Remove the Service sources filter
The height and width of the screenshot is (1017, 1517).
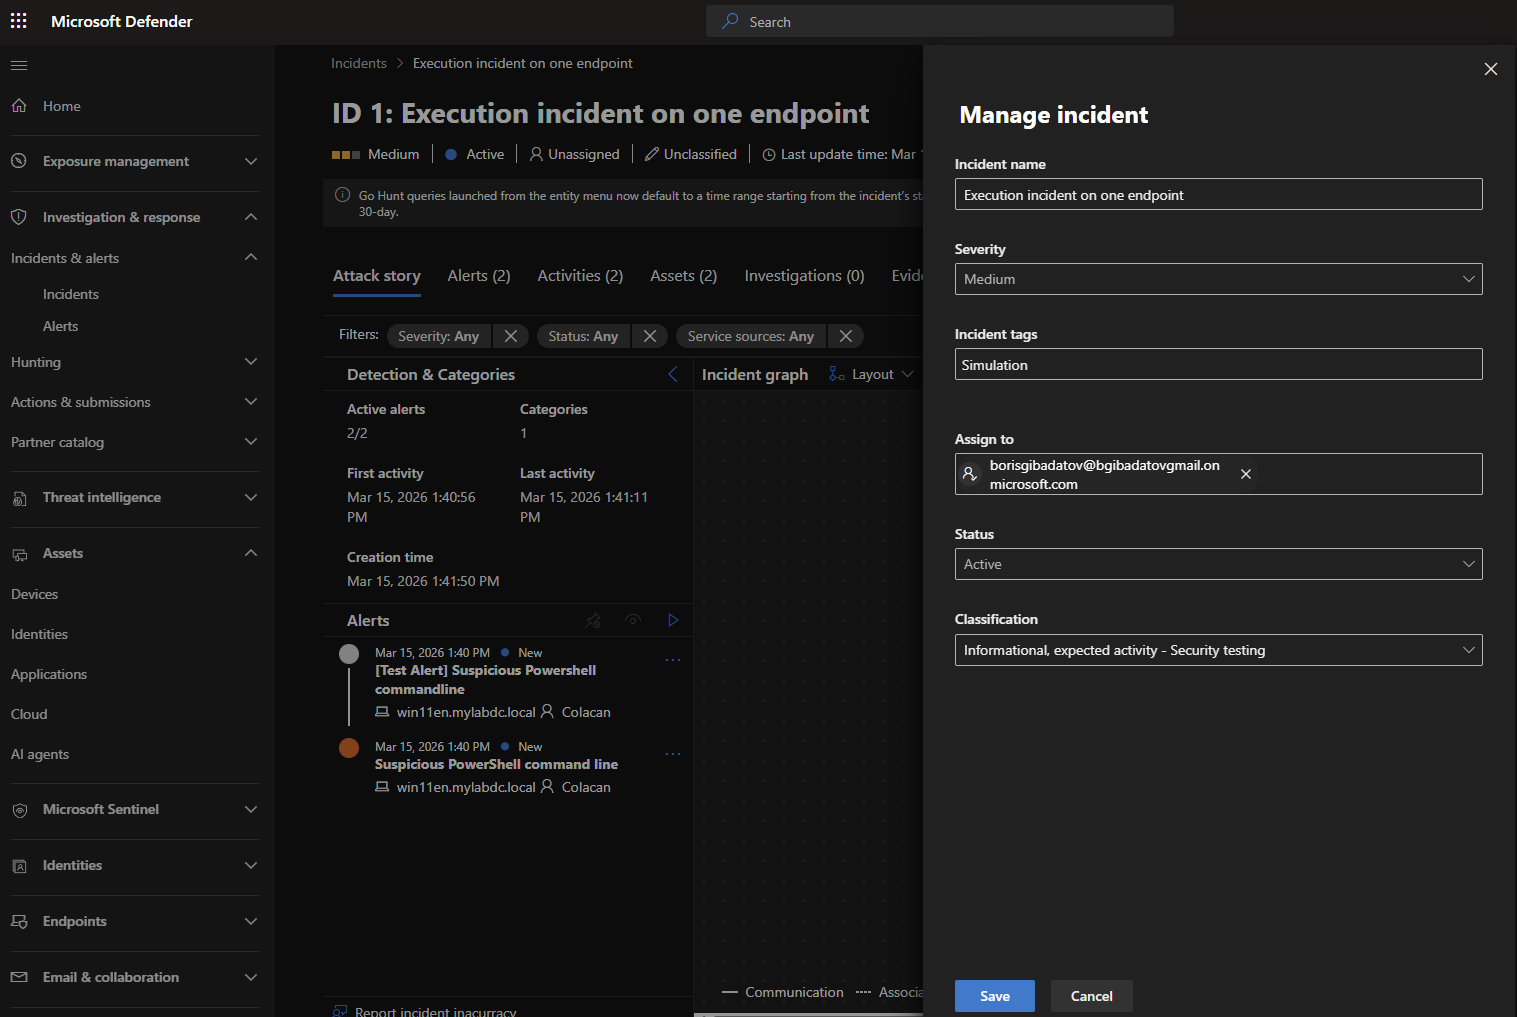[846, 336]
